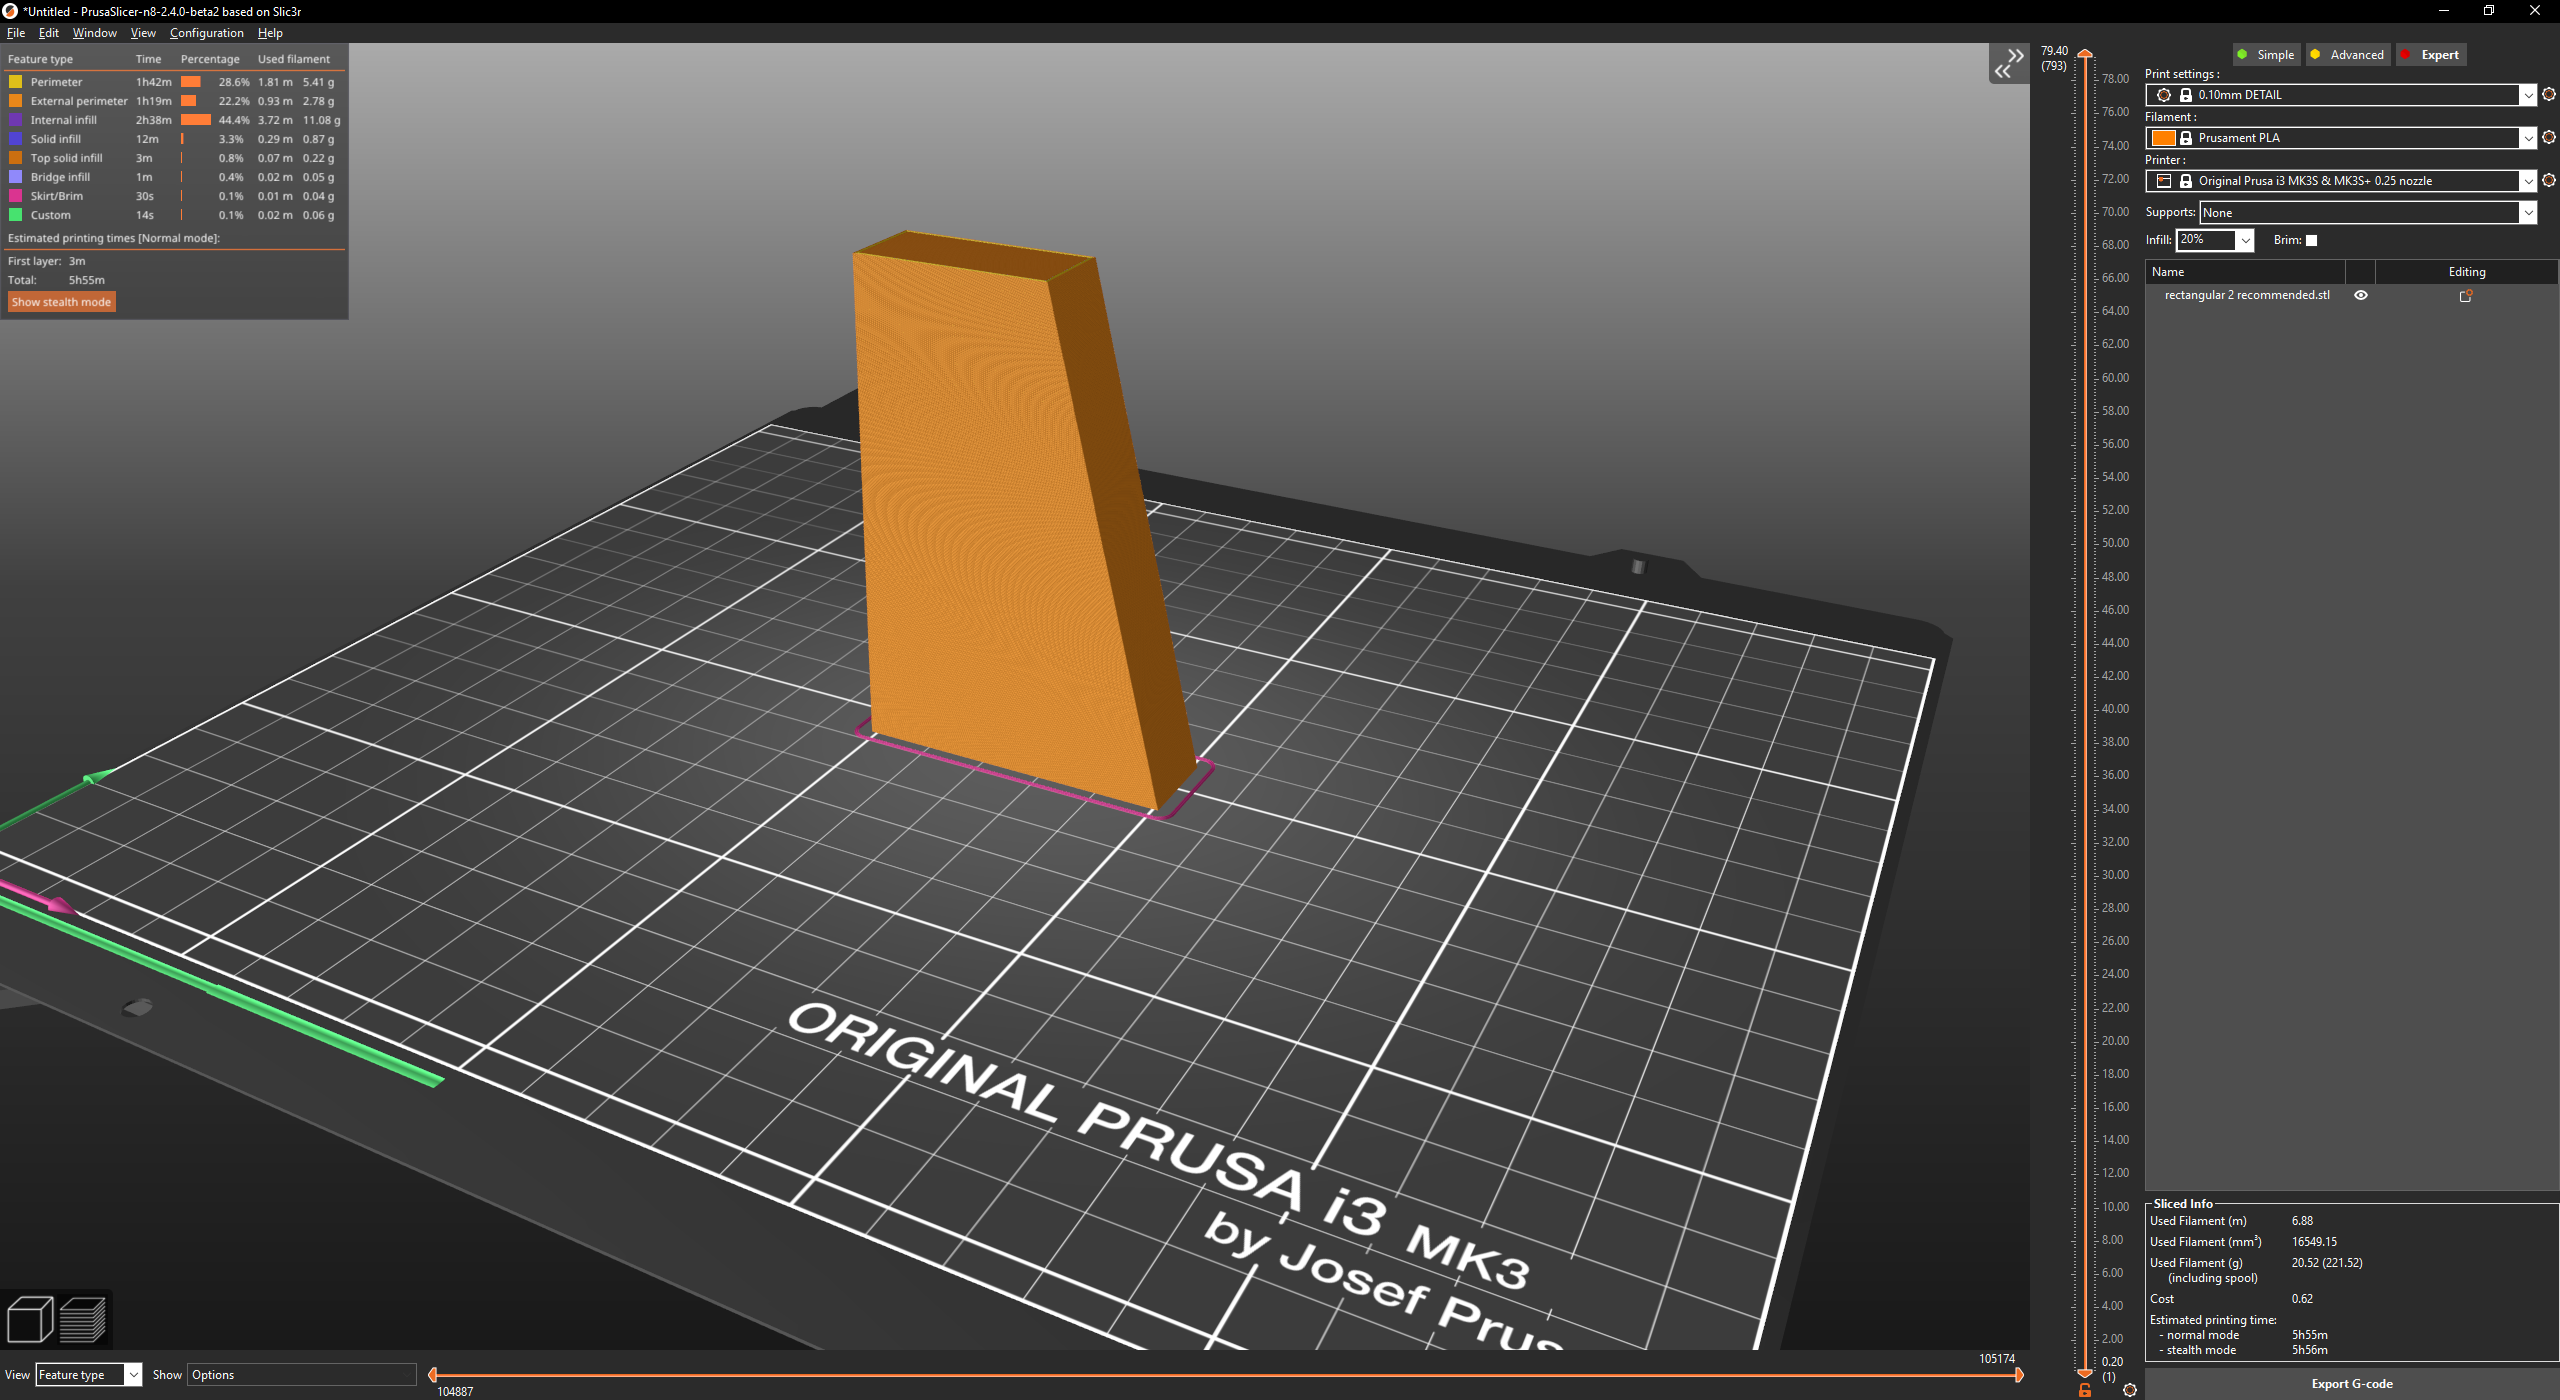Select rectangular 2 recommended.stl in the object list

(x=2247, y=294)
